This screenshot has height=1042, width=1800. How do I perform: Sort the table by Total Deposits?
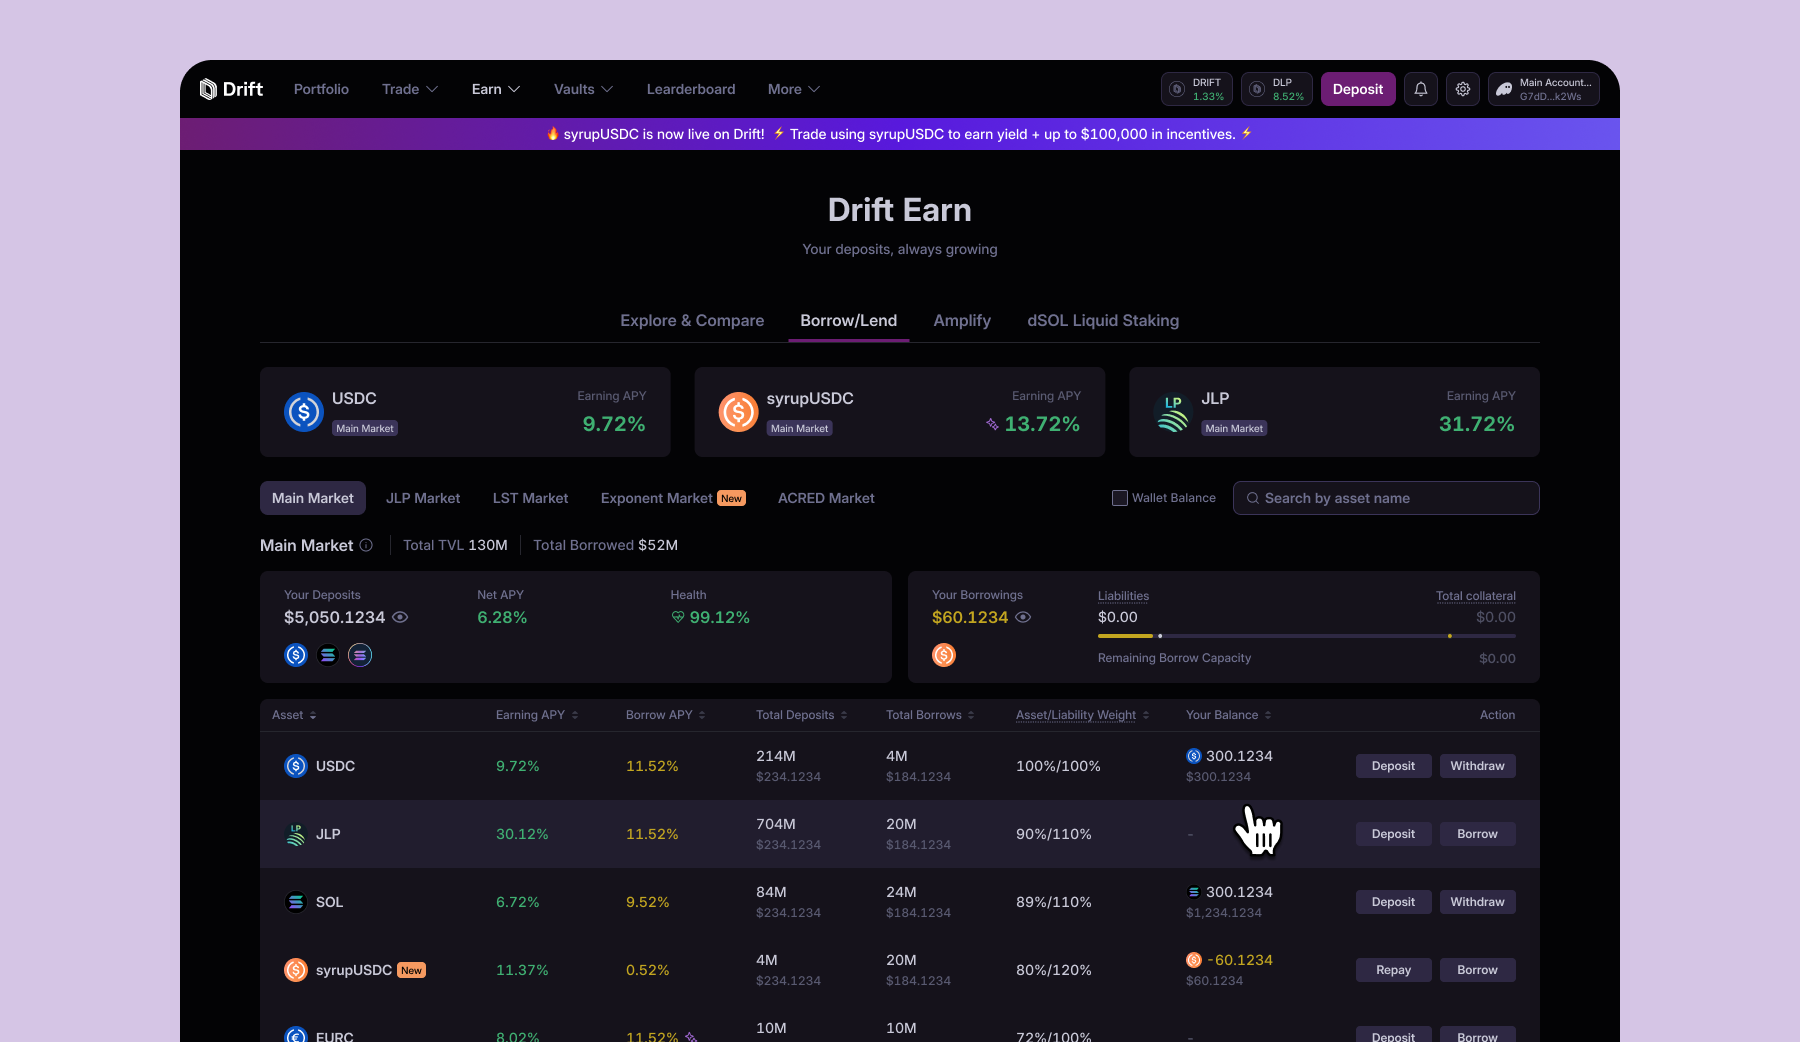pyautogui.click(x=802, y=715)
